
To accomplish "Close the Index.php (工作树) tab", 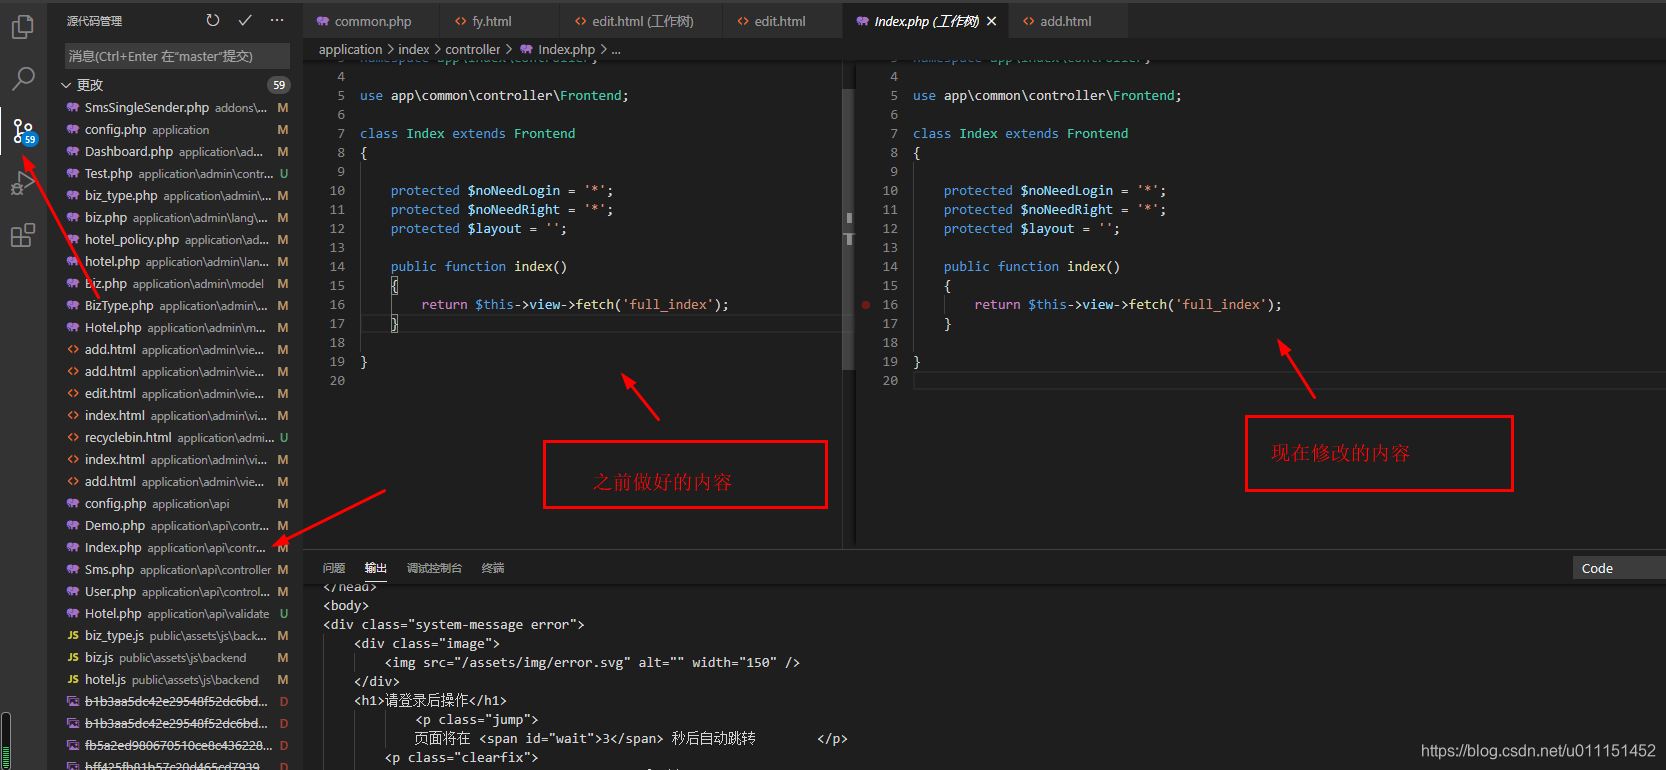I will [991, 21].
